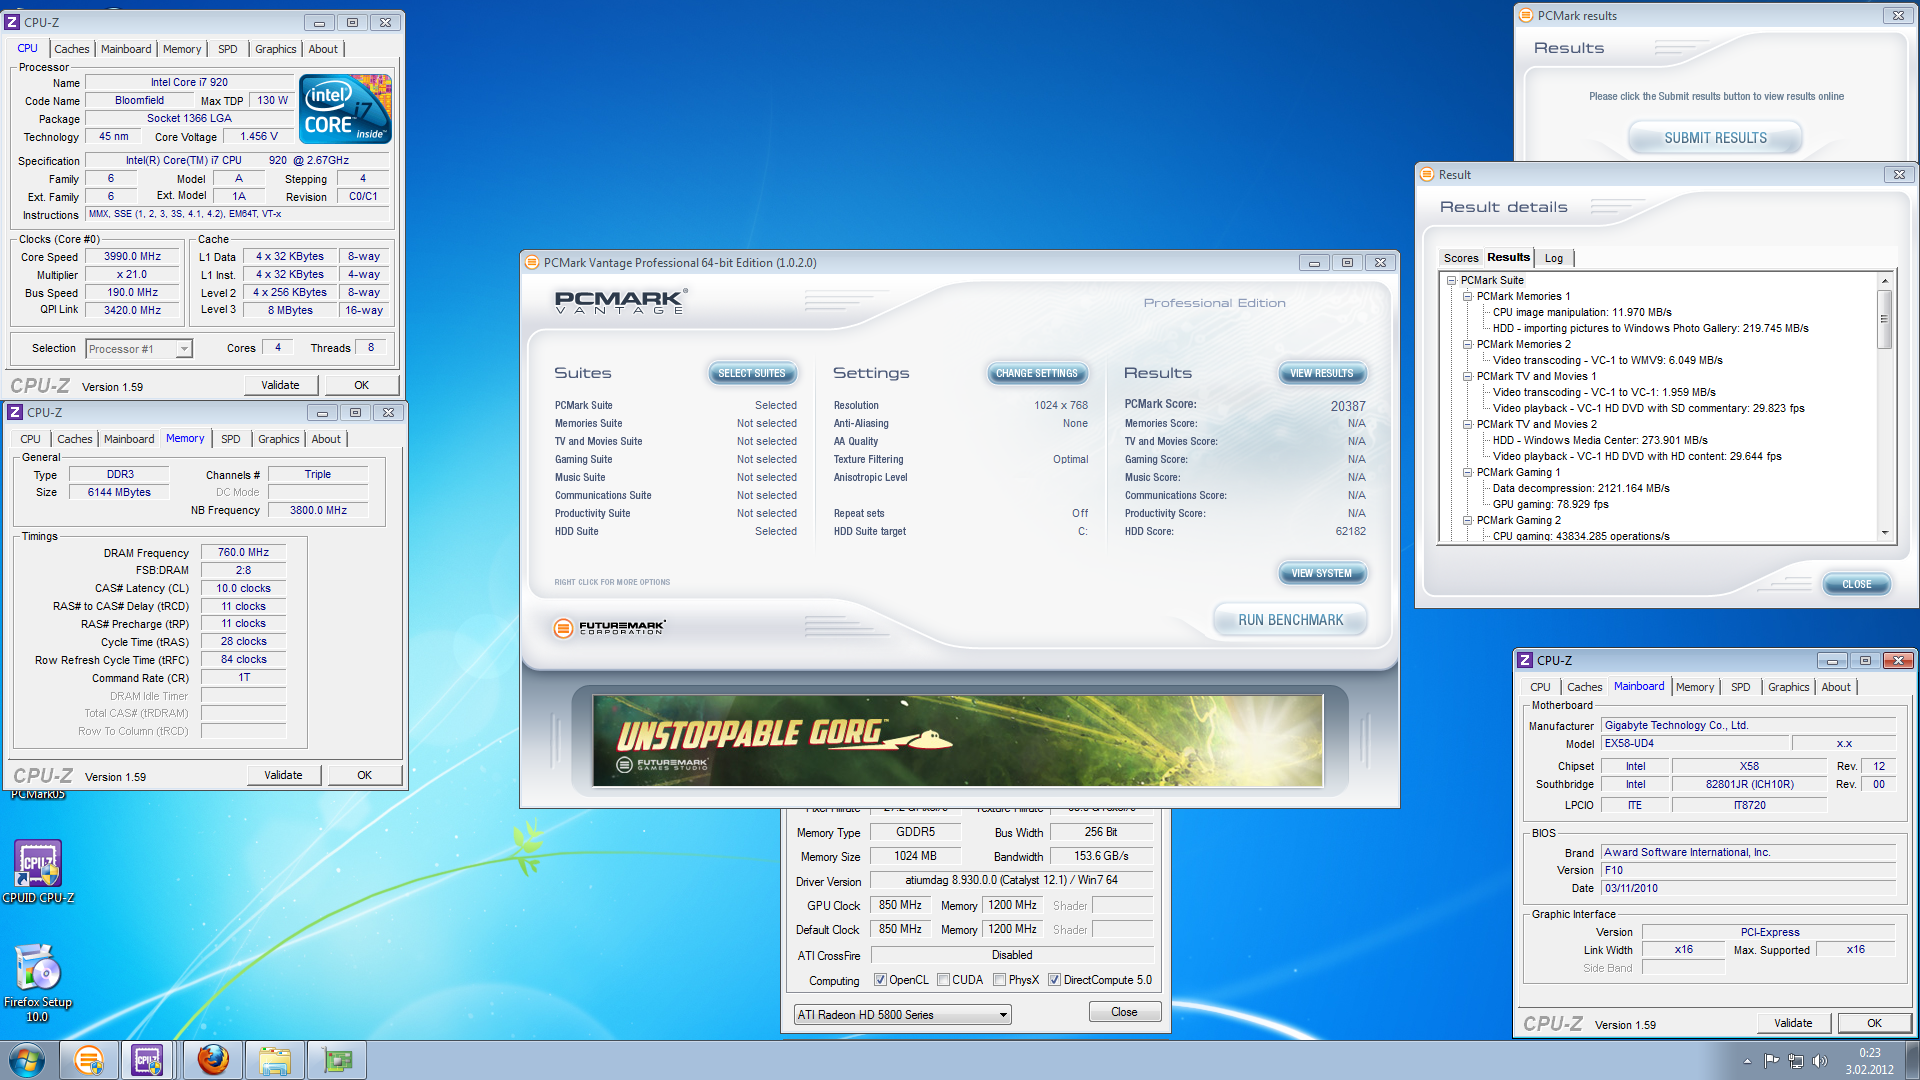Click the Intel Core i7 logo
1920x1080 pixels.
345,109
